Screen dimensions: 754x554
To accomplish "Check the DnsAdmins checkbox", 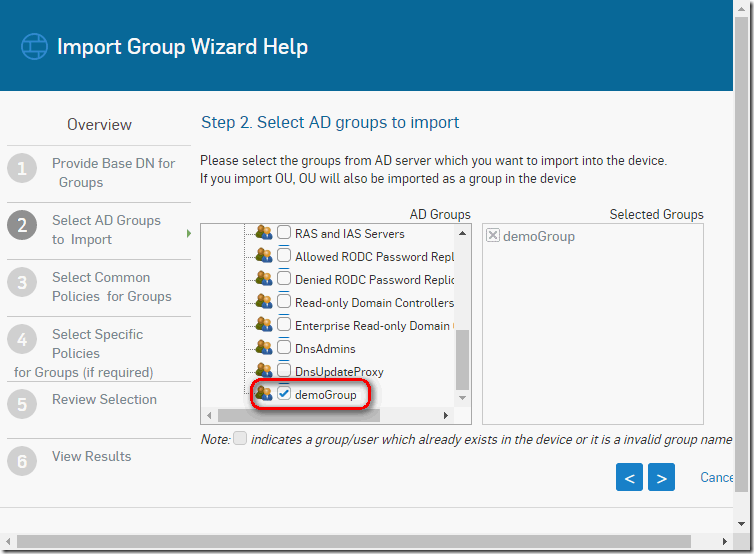I will pyautogui.click(x=284, y=347).
